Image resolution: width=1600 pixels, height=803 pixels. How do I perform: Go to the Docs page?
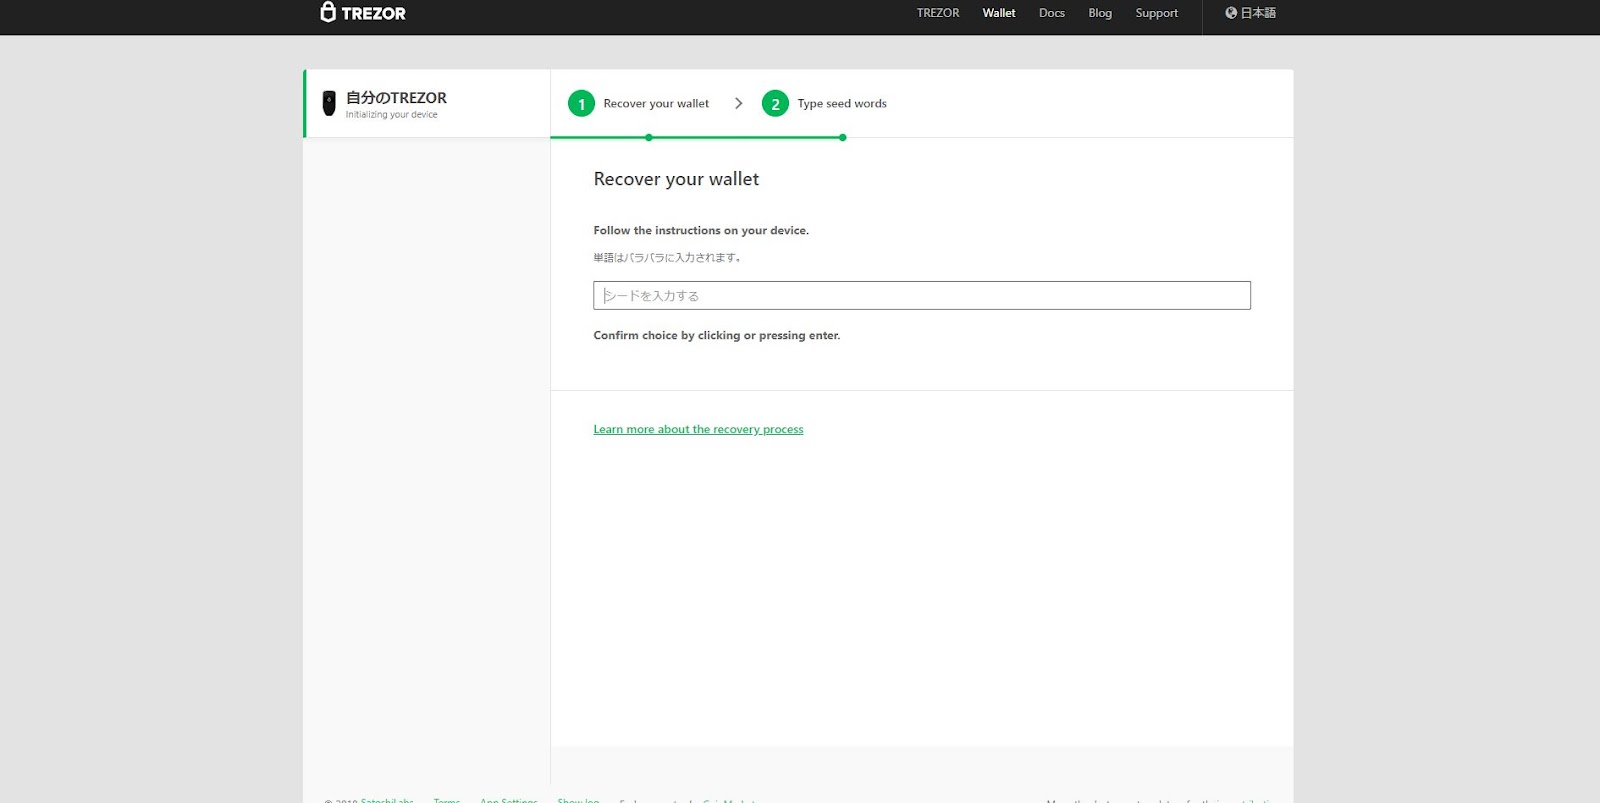click(1051, 13)
